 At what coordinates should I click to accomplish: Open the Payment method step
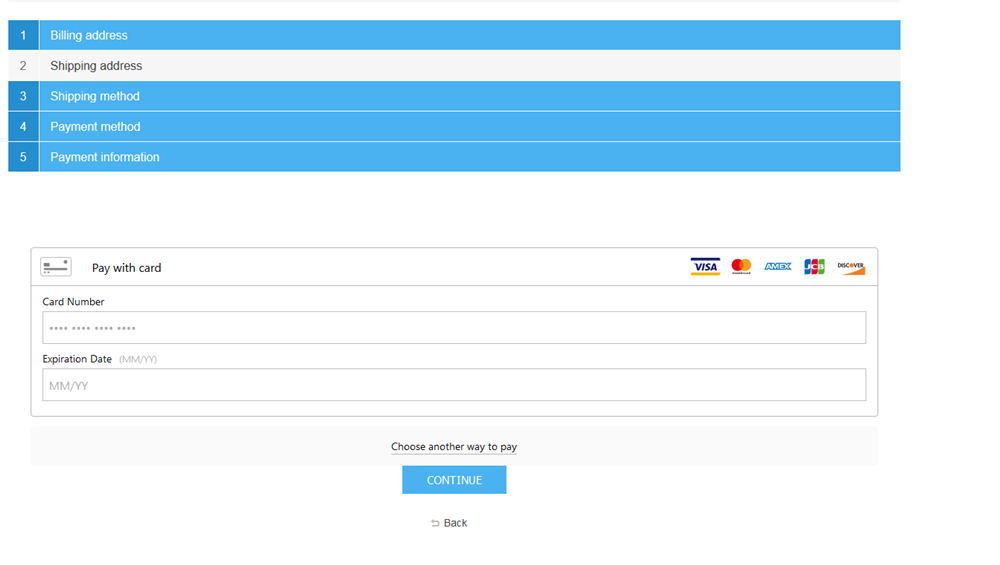click(454, 127)
